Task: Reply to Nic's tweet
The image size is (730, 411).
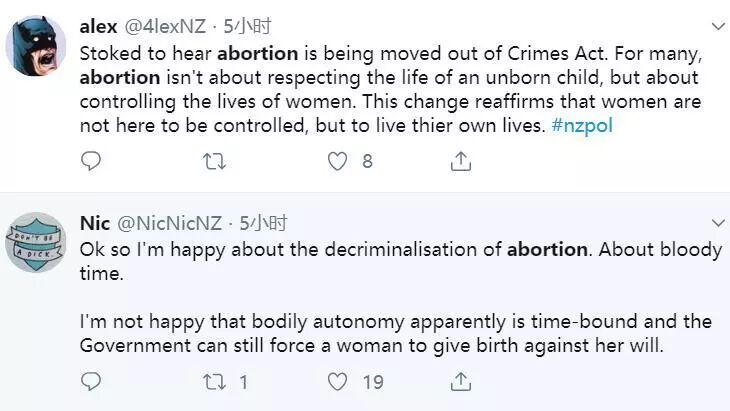Action: [x=91, y=381]
